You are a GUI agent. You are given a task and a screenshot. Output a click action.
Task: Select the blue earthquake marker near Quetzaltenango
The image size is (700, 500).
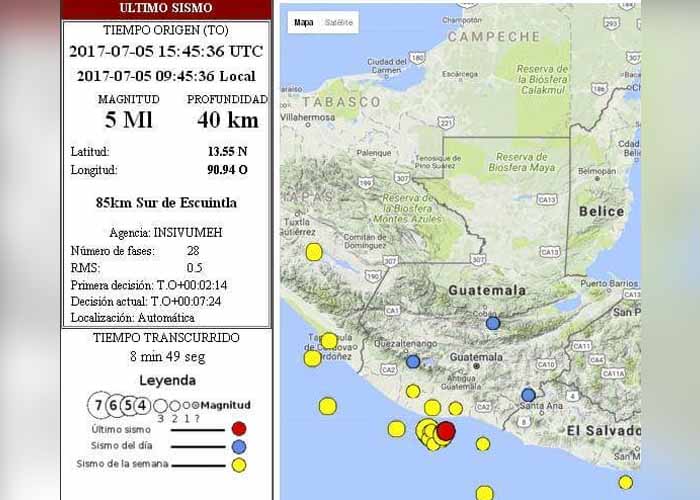pyautogui.click(x=413, y=361)
